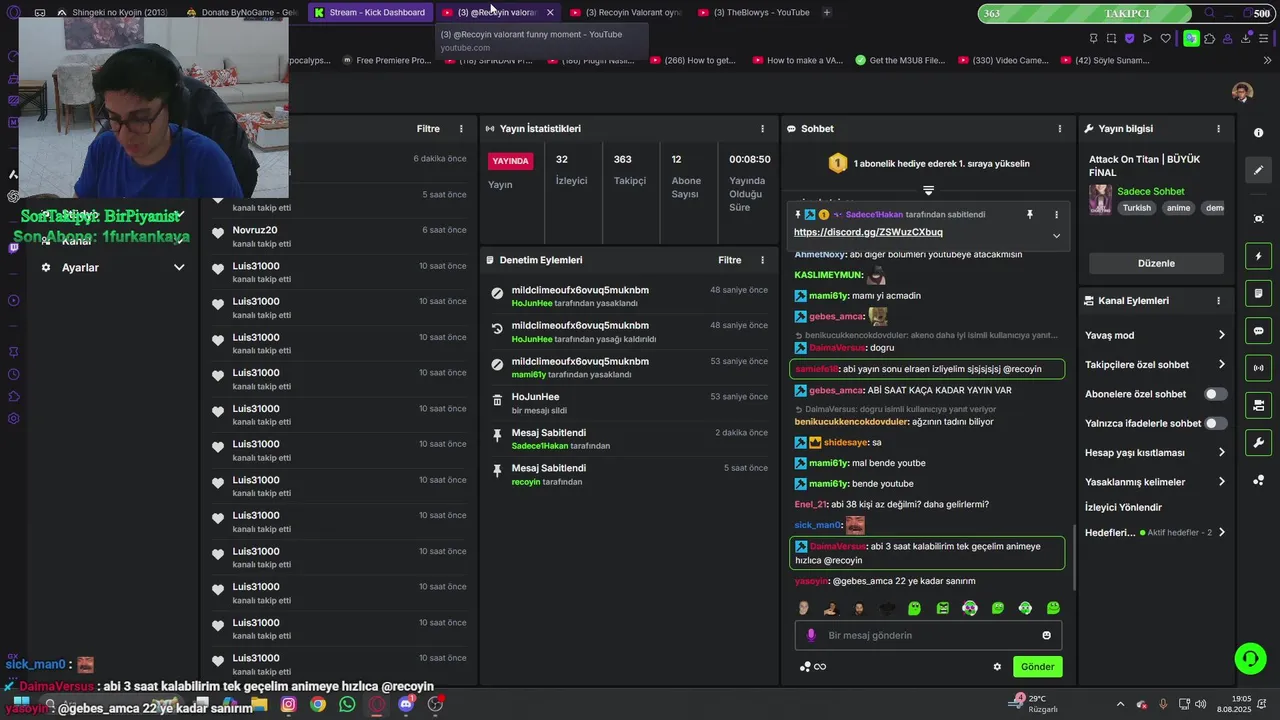Viewport: 1280px width, 720px height.
Task: Expand Hedefleri active goals row
Action: (1221, 533)
